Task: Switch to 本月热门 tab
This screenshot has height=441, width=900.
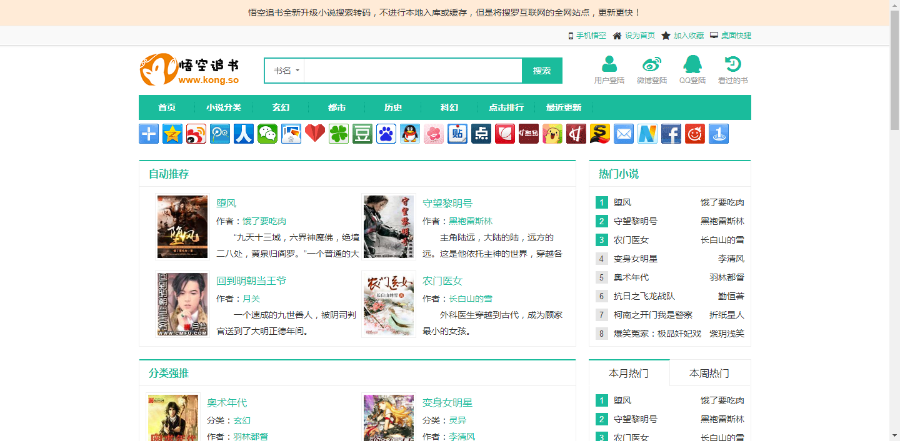Action: tap(629, 373)
